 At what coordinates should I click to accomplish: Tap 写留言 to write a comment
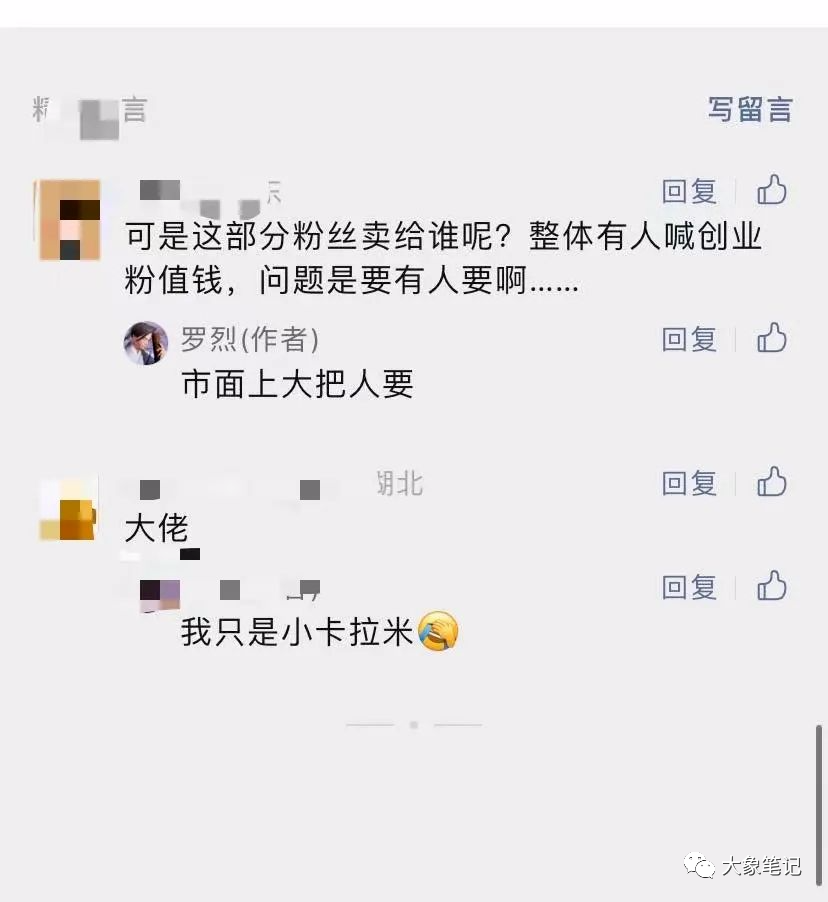point(750,109)
